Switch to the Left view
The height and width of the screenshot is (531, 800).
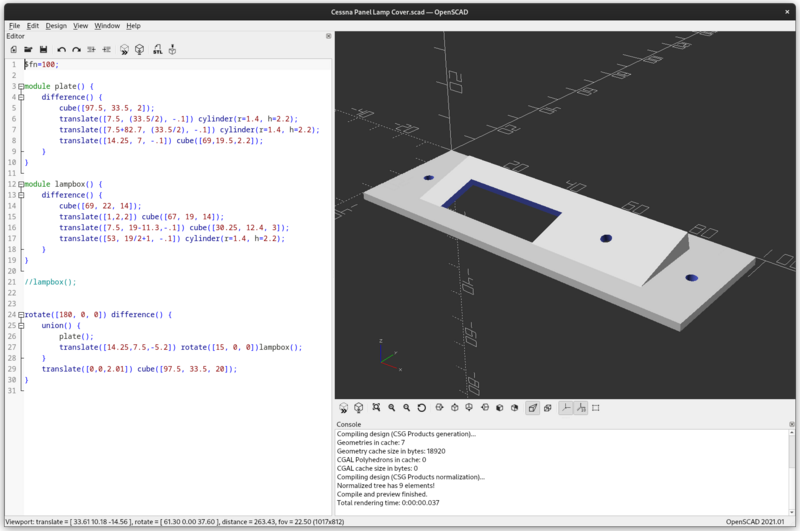tap(485, 408)
